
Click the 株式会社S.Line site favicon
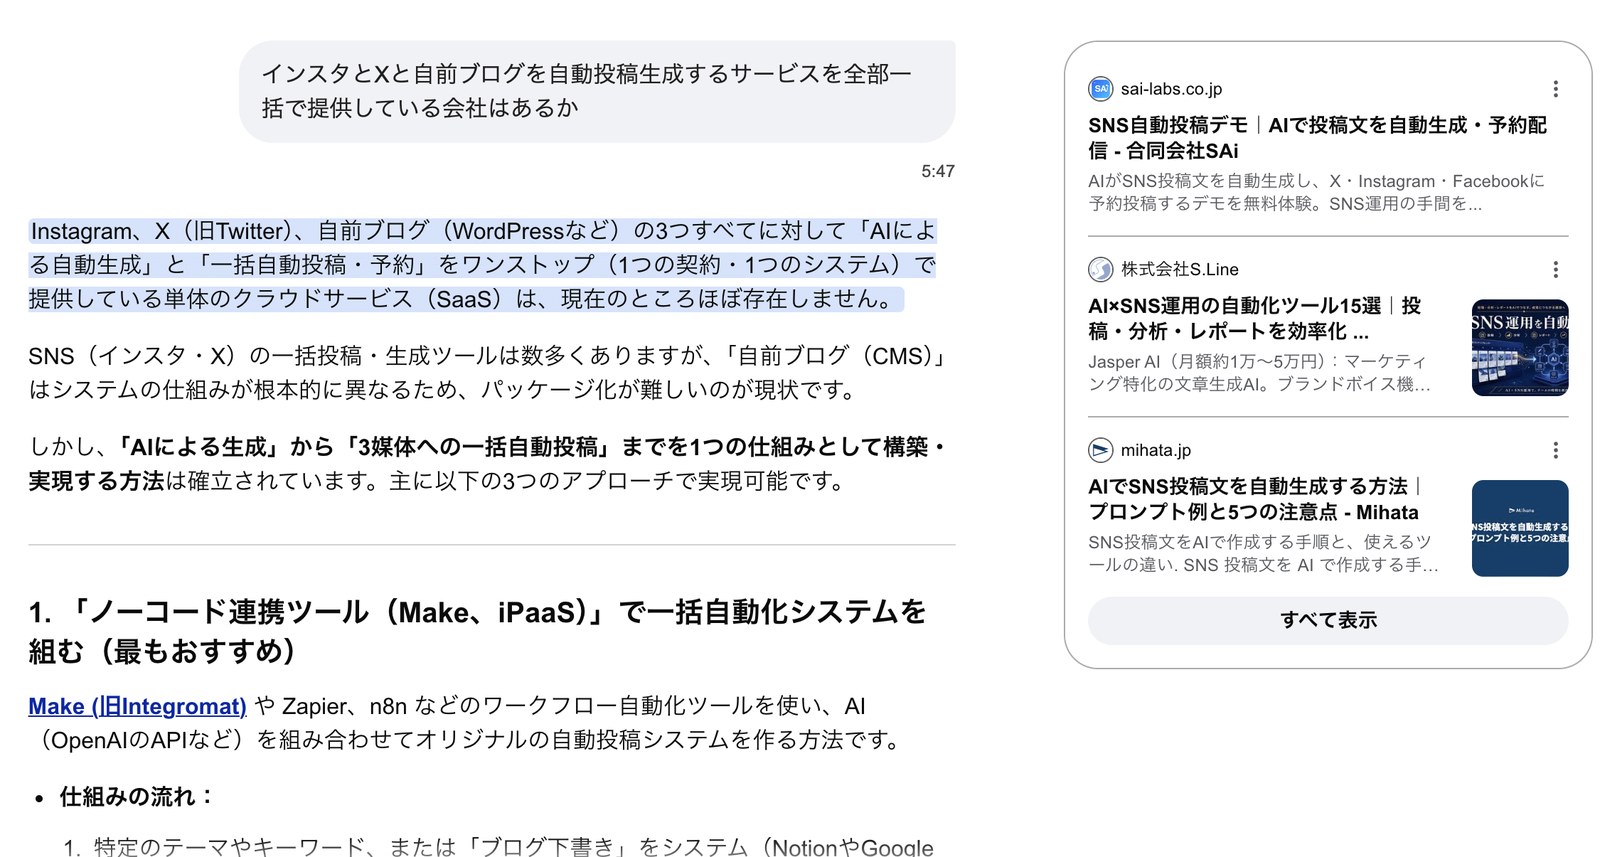[1100, 270]
